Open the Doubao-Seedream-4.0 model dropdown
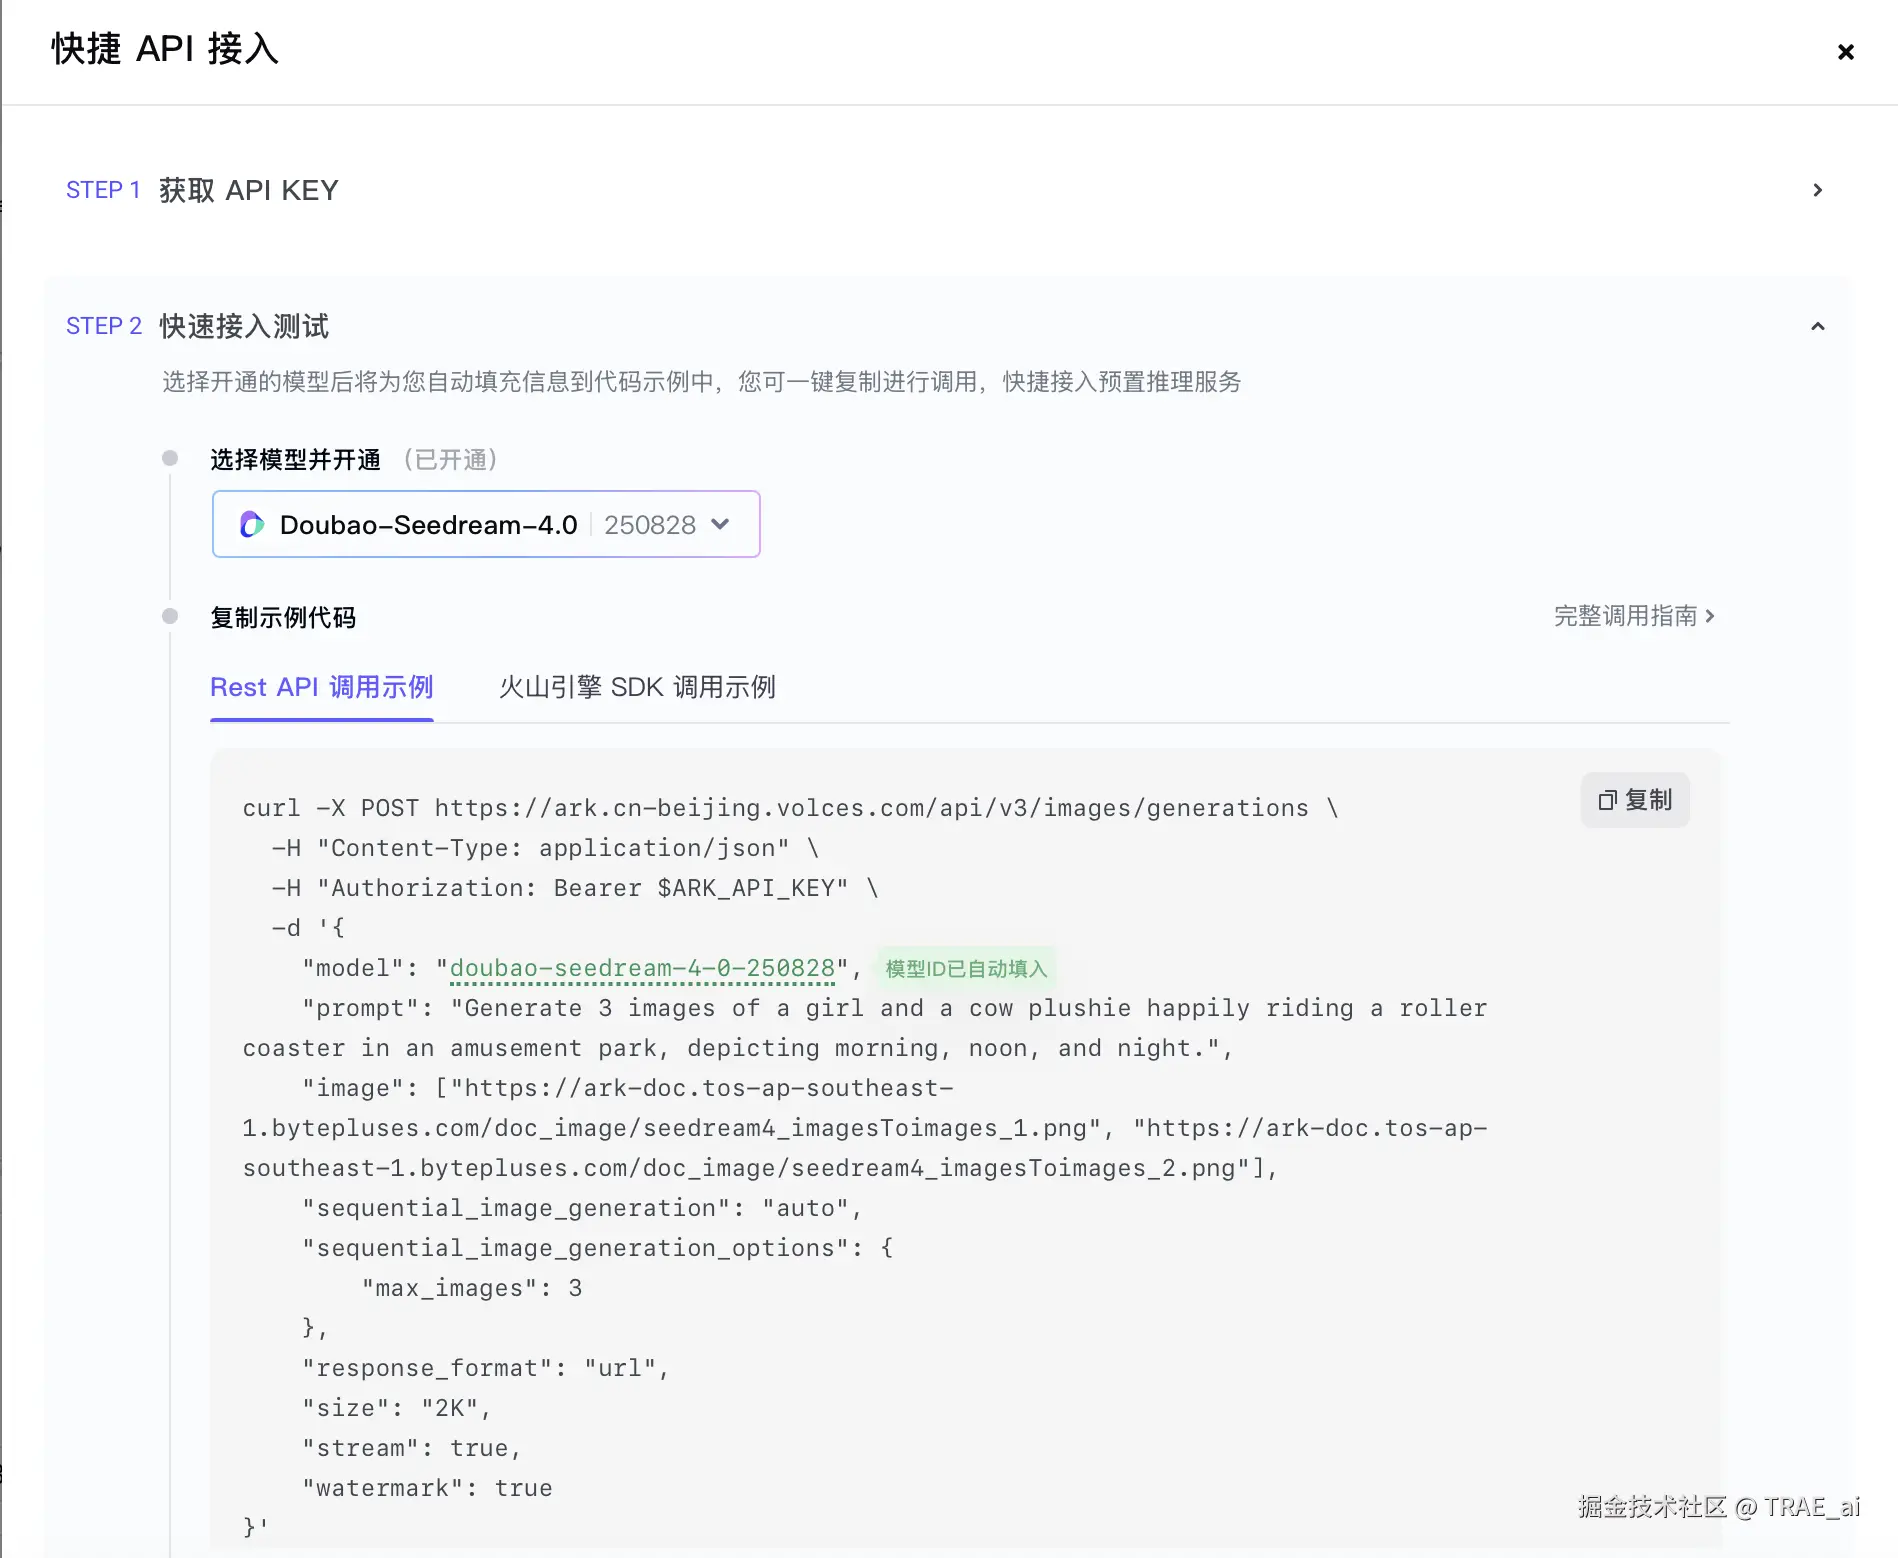 (x=486, y=524)
